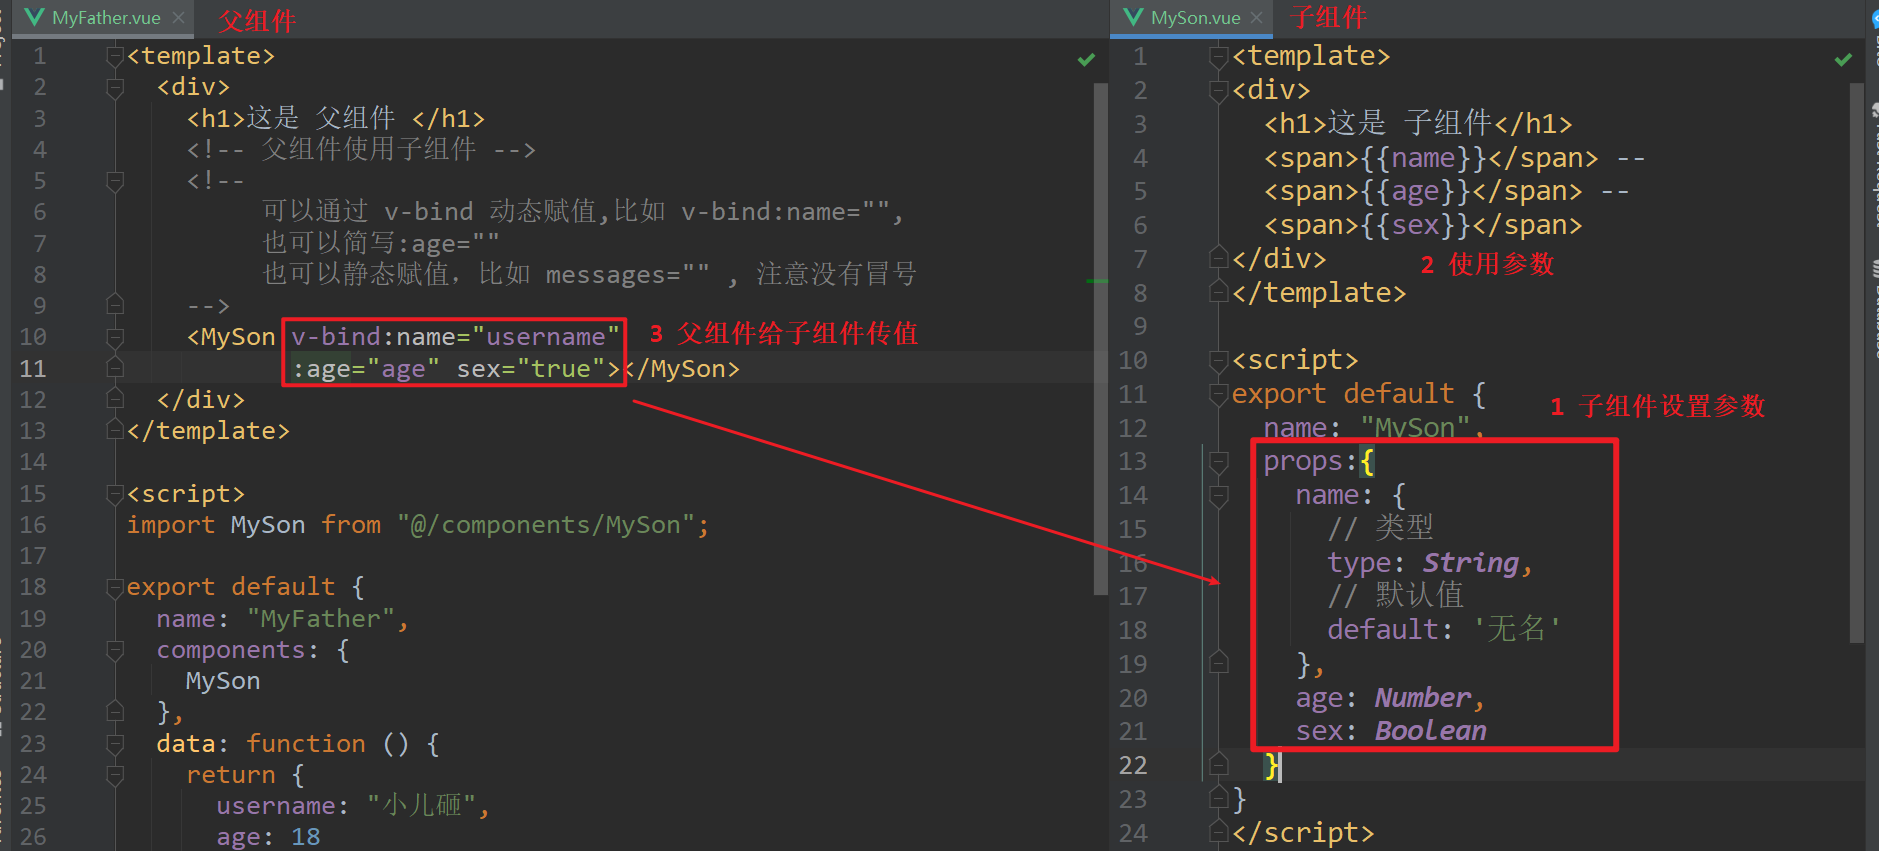Click the :age="age" attribute
Screen dimensions: 1879x851
366,369
